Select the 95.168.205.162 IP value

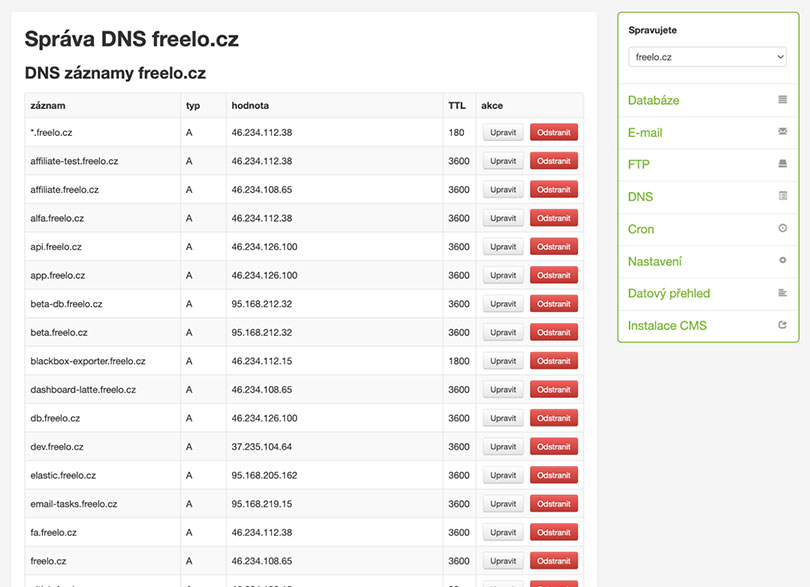tap(264, 475)
